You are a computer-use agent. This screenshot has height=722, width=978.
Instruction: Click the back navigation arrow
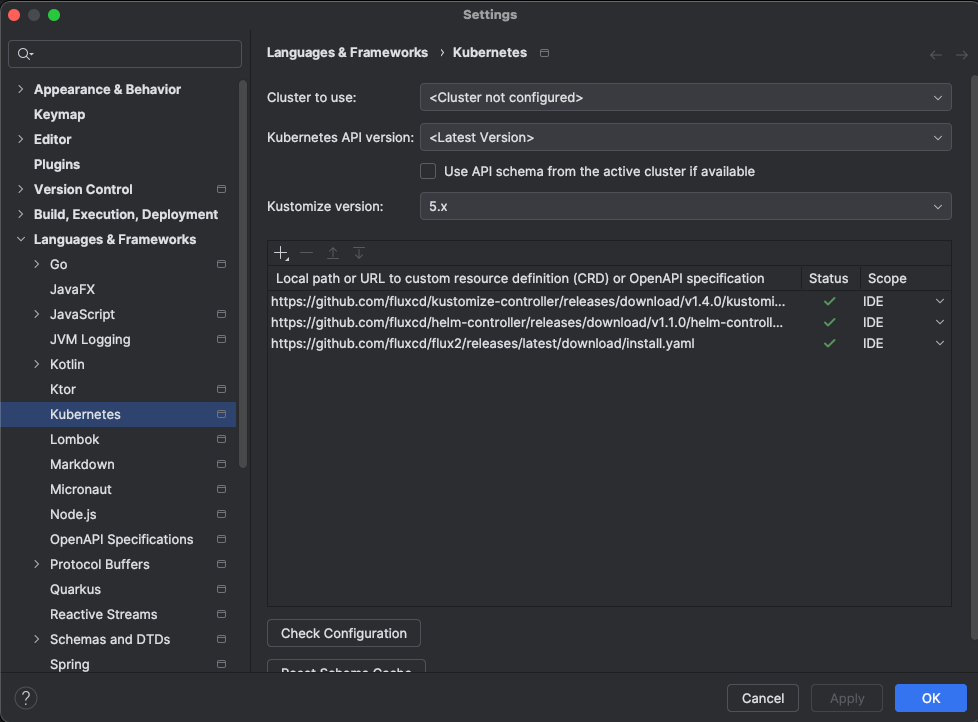click(x=935, y=55)
